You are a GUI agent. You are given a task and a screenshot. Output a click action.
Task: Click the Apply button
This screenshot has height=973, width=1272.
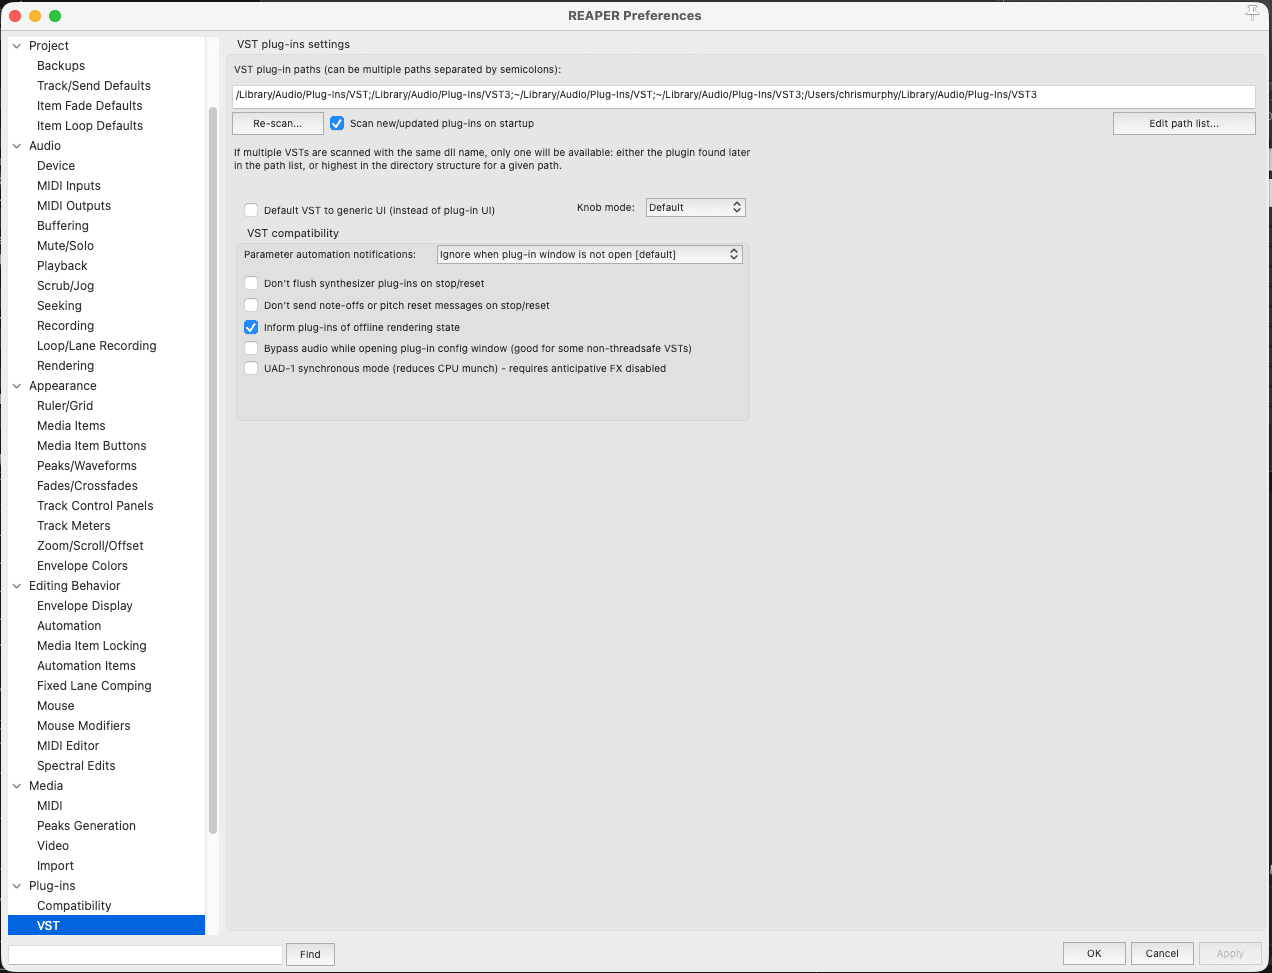[x=1230, y=953]
